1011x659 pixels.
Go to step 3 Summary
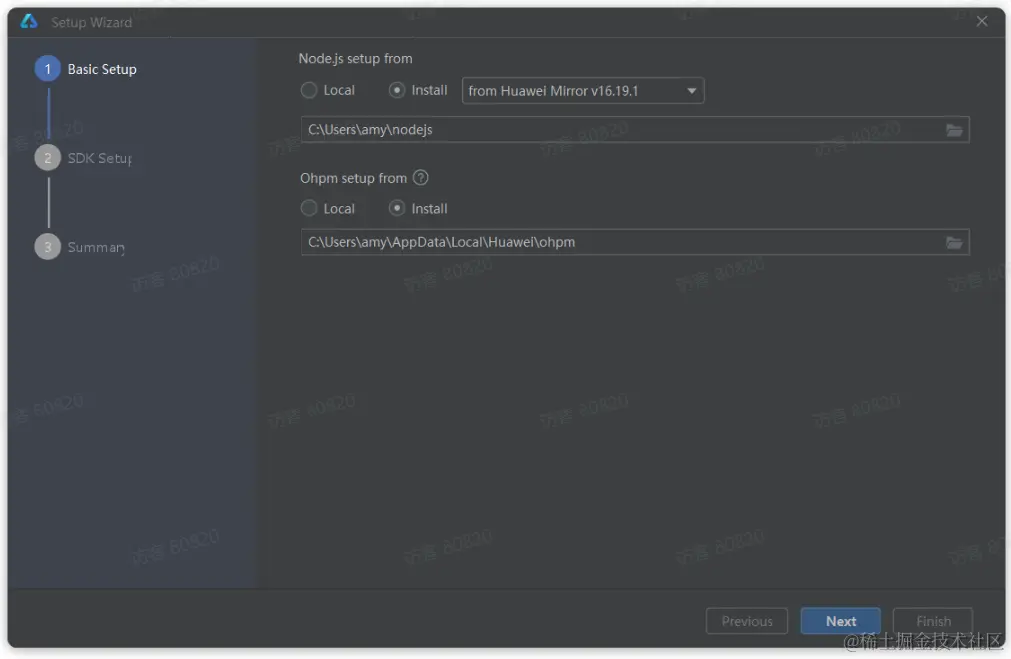pos(80,247)
